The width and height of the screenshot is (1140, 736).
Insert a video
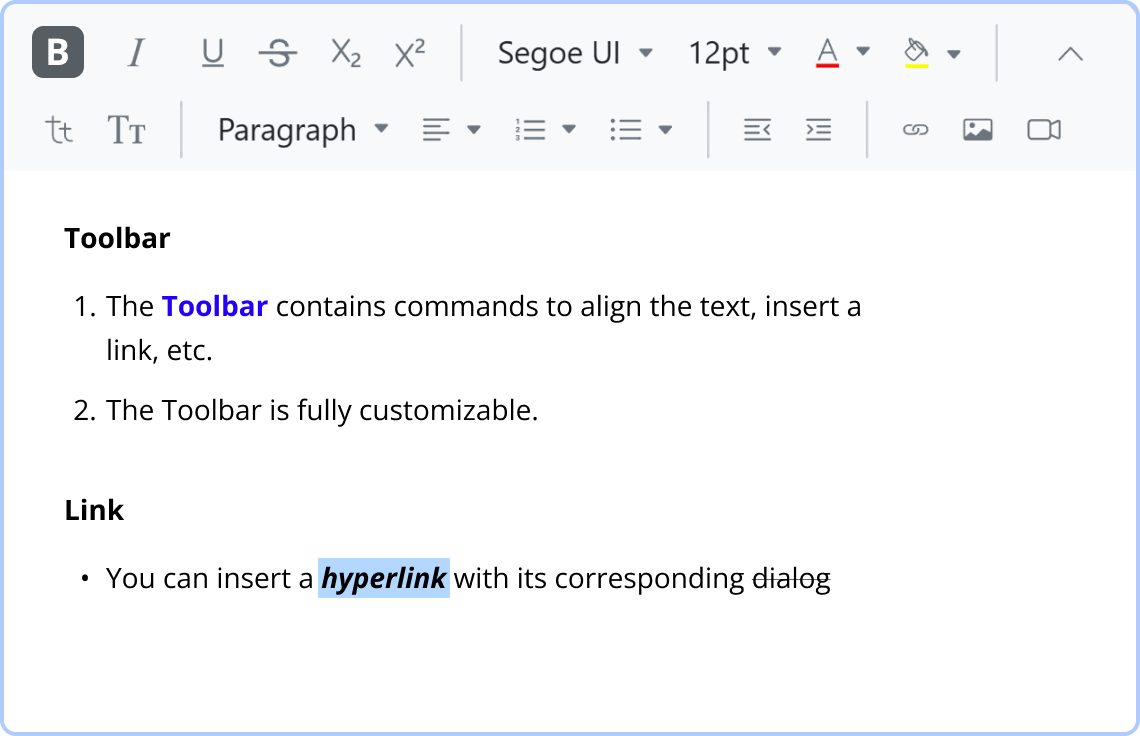(1043, 129)
